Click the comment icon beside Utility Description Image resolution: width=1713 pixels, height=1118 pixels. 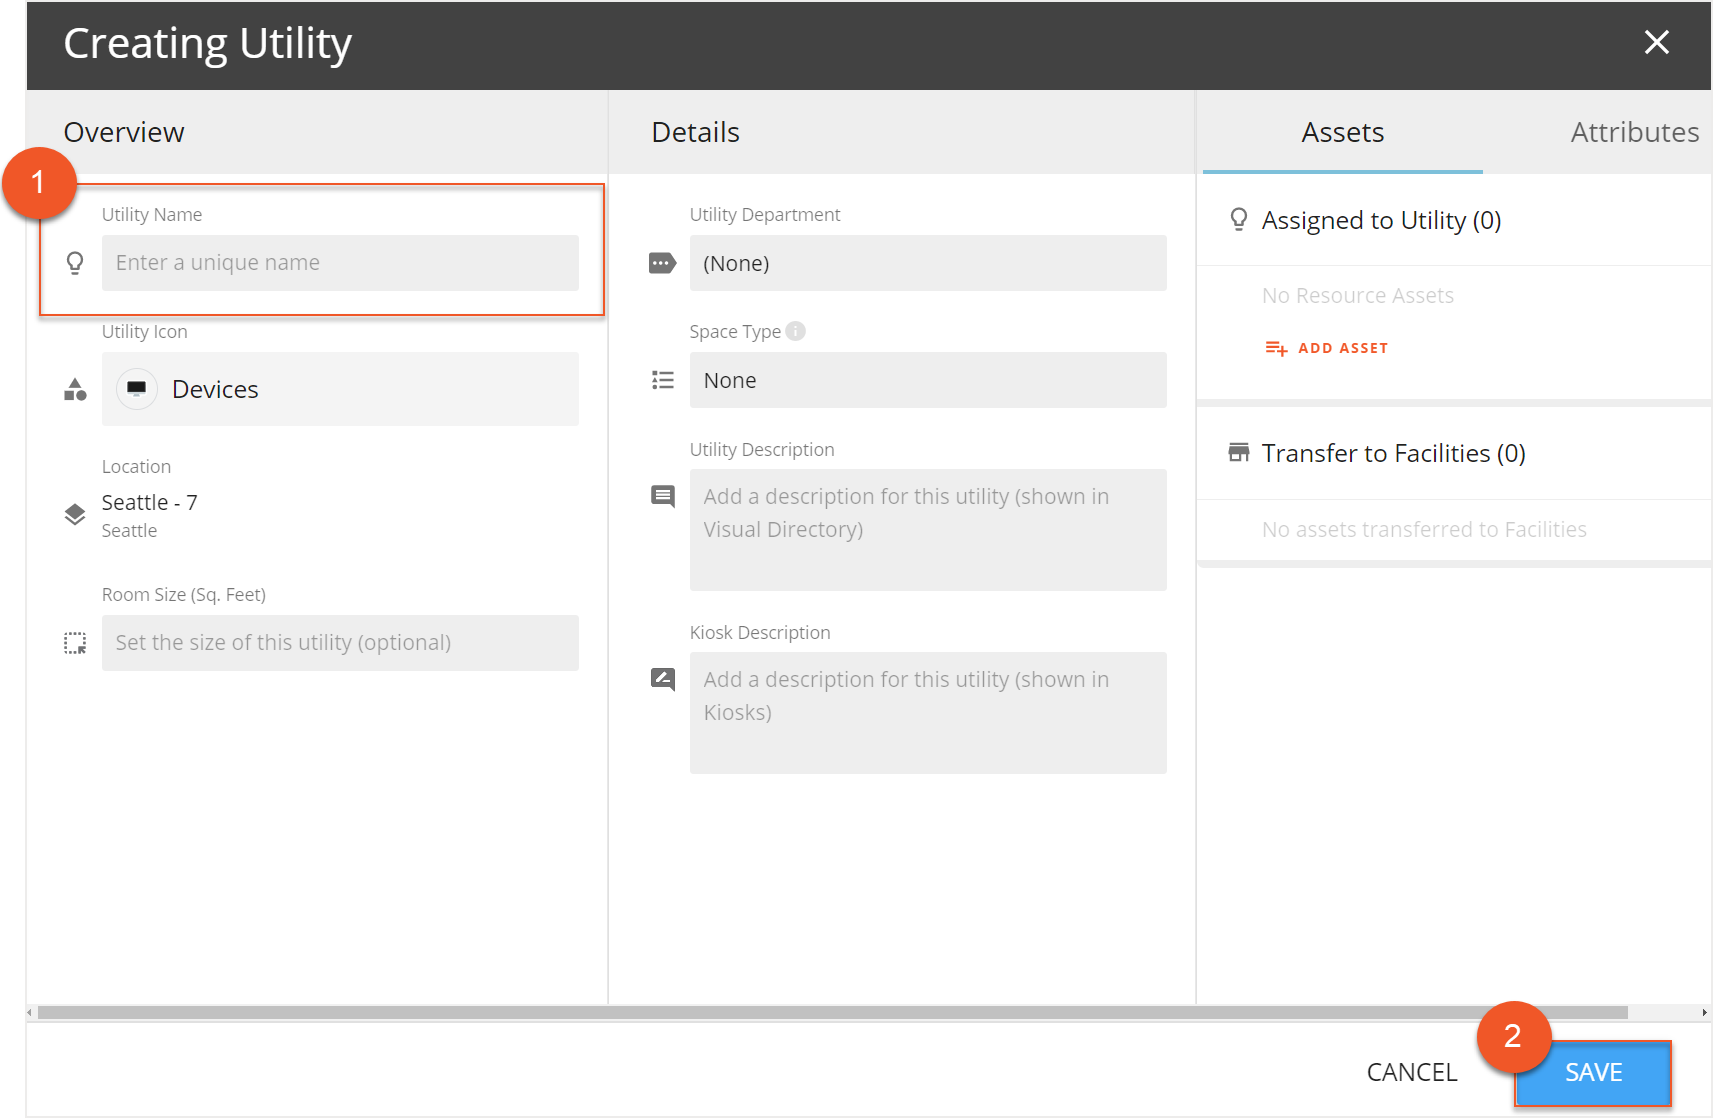662,496
